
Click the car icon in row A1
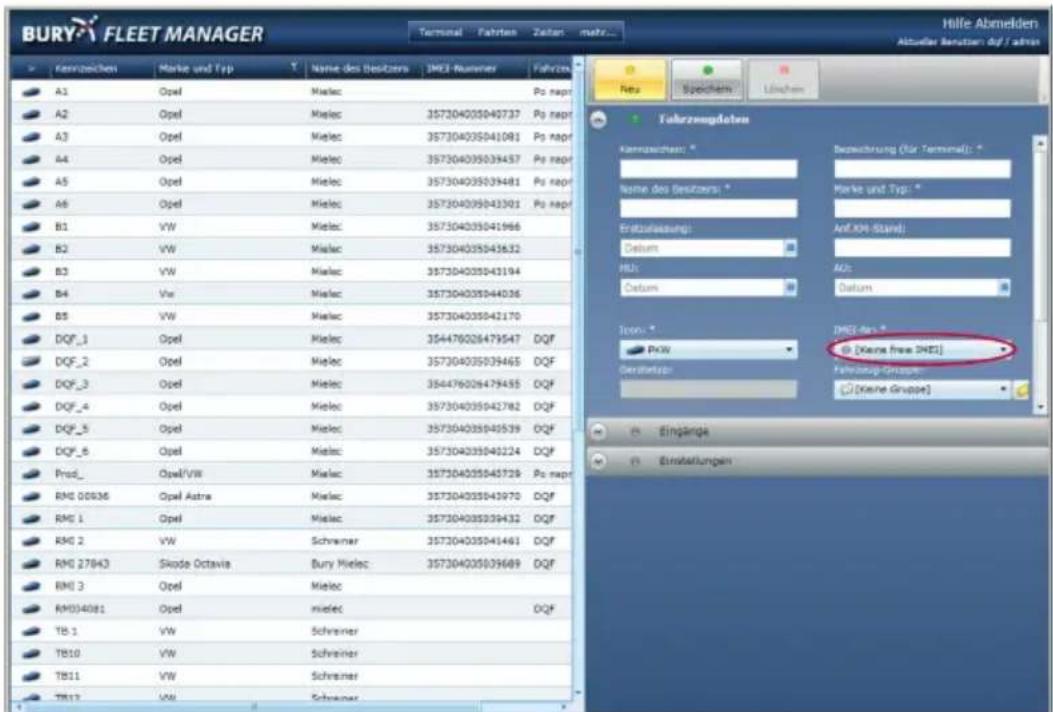(31, 92)
